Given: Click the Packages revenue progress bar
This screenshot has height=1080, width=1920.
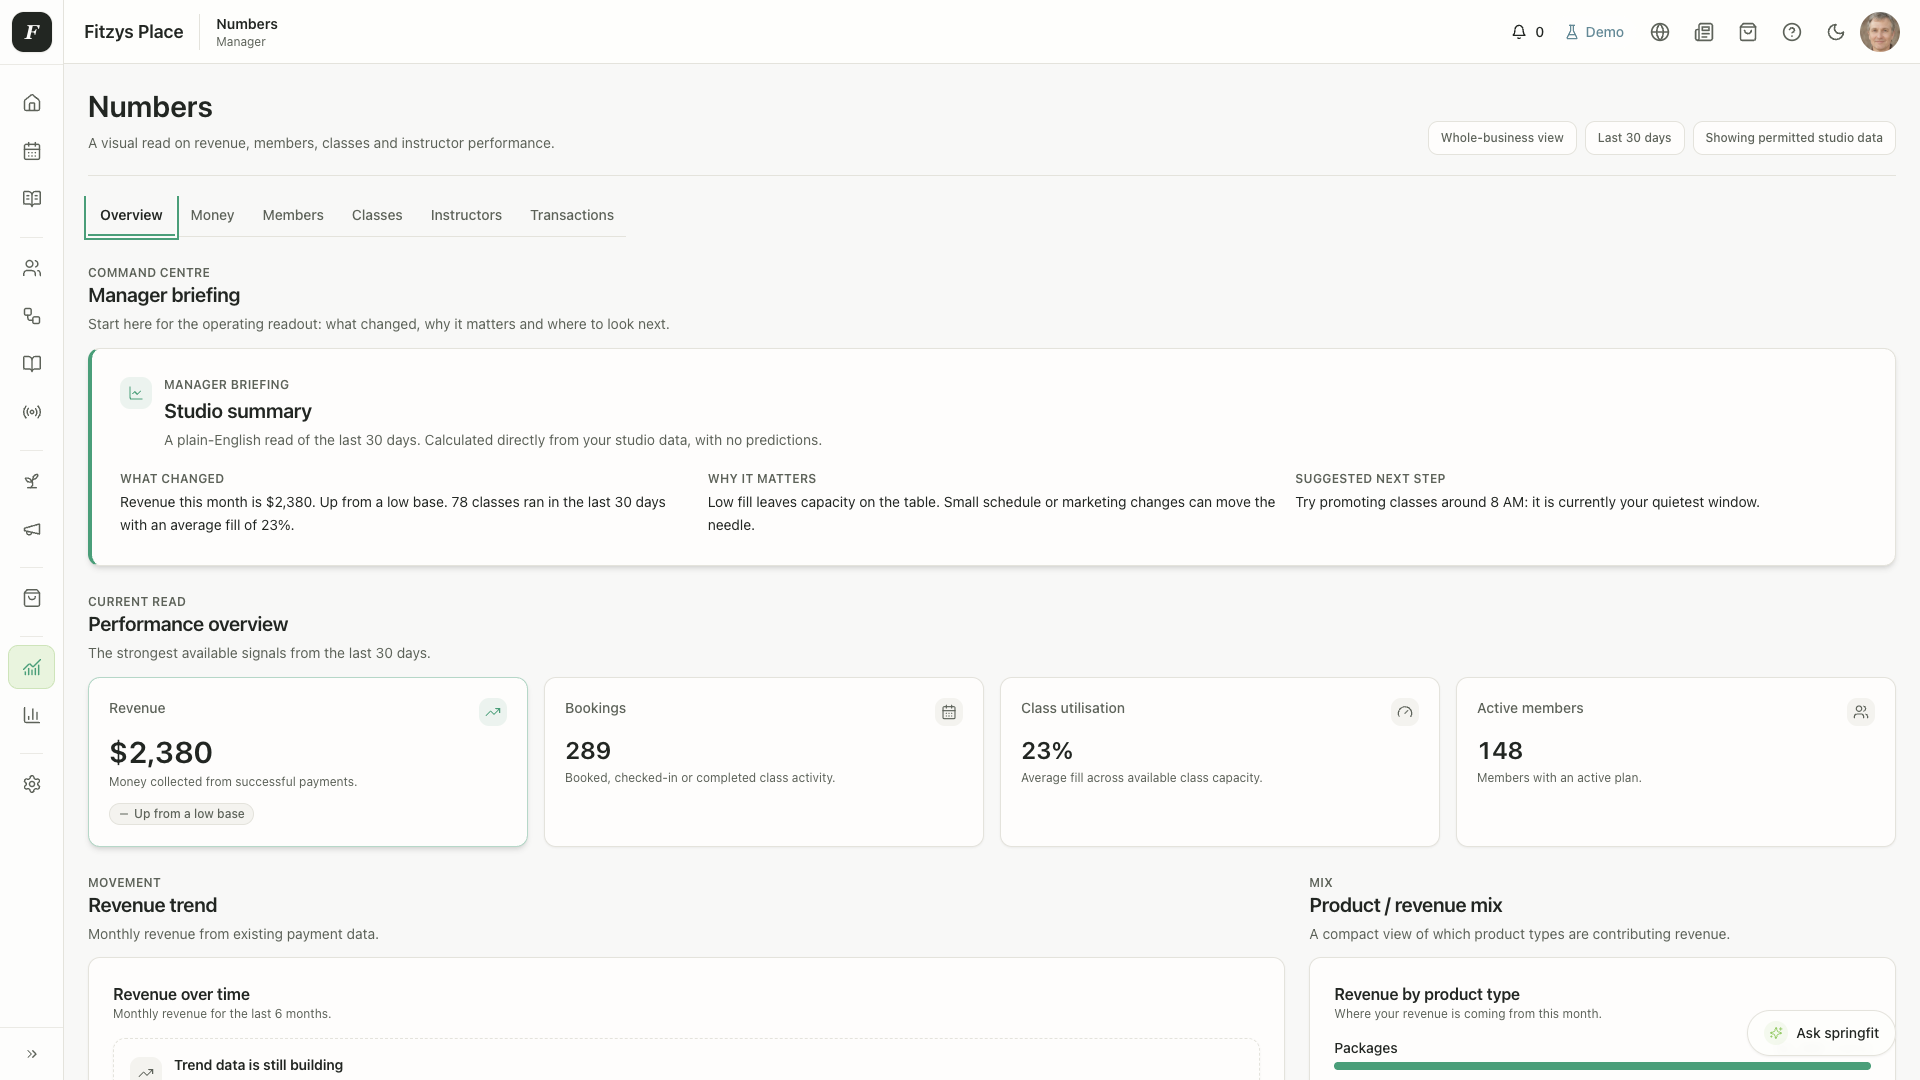Looking at the screenshot, I should [x=1602, y=1066].
